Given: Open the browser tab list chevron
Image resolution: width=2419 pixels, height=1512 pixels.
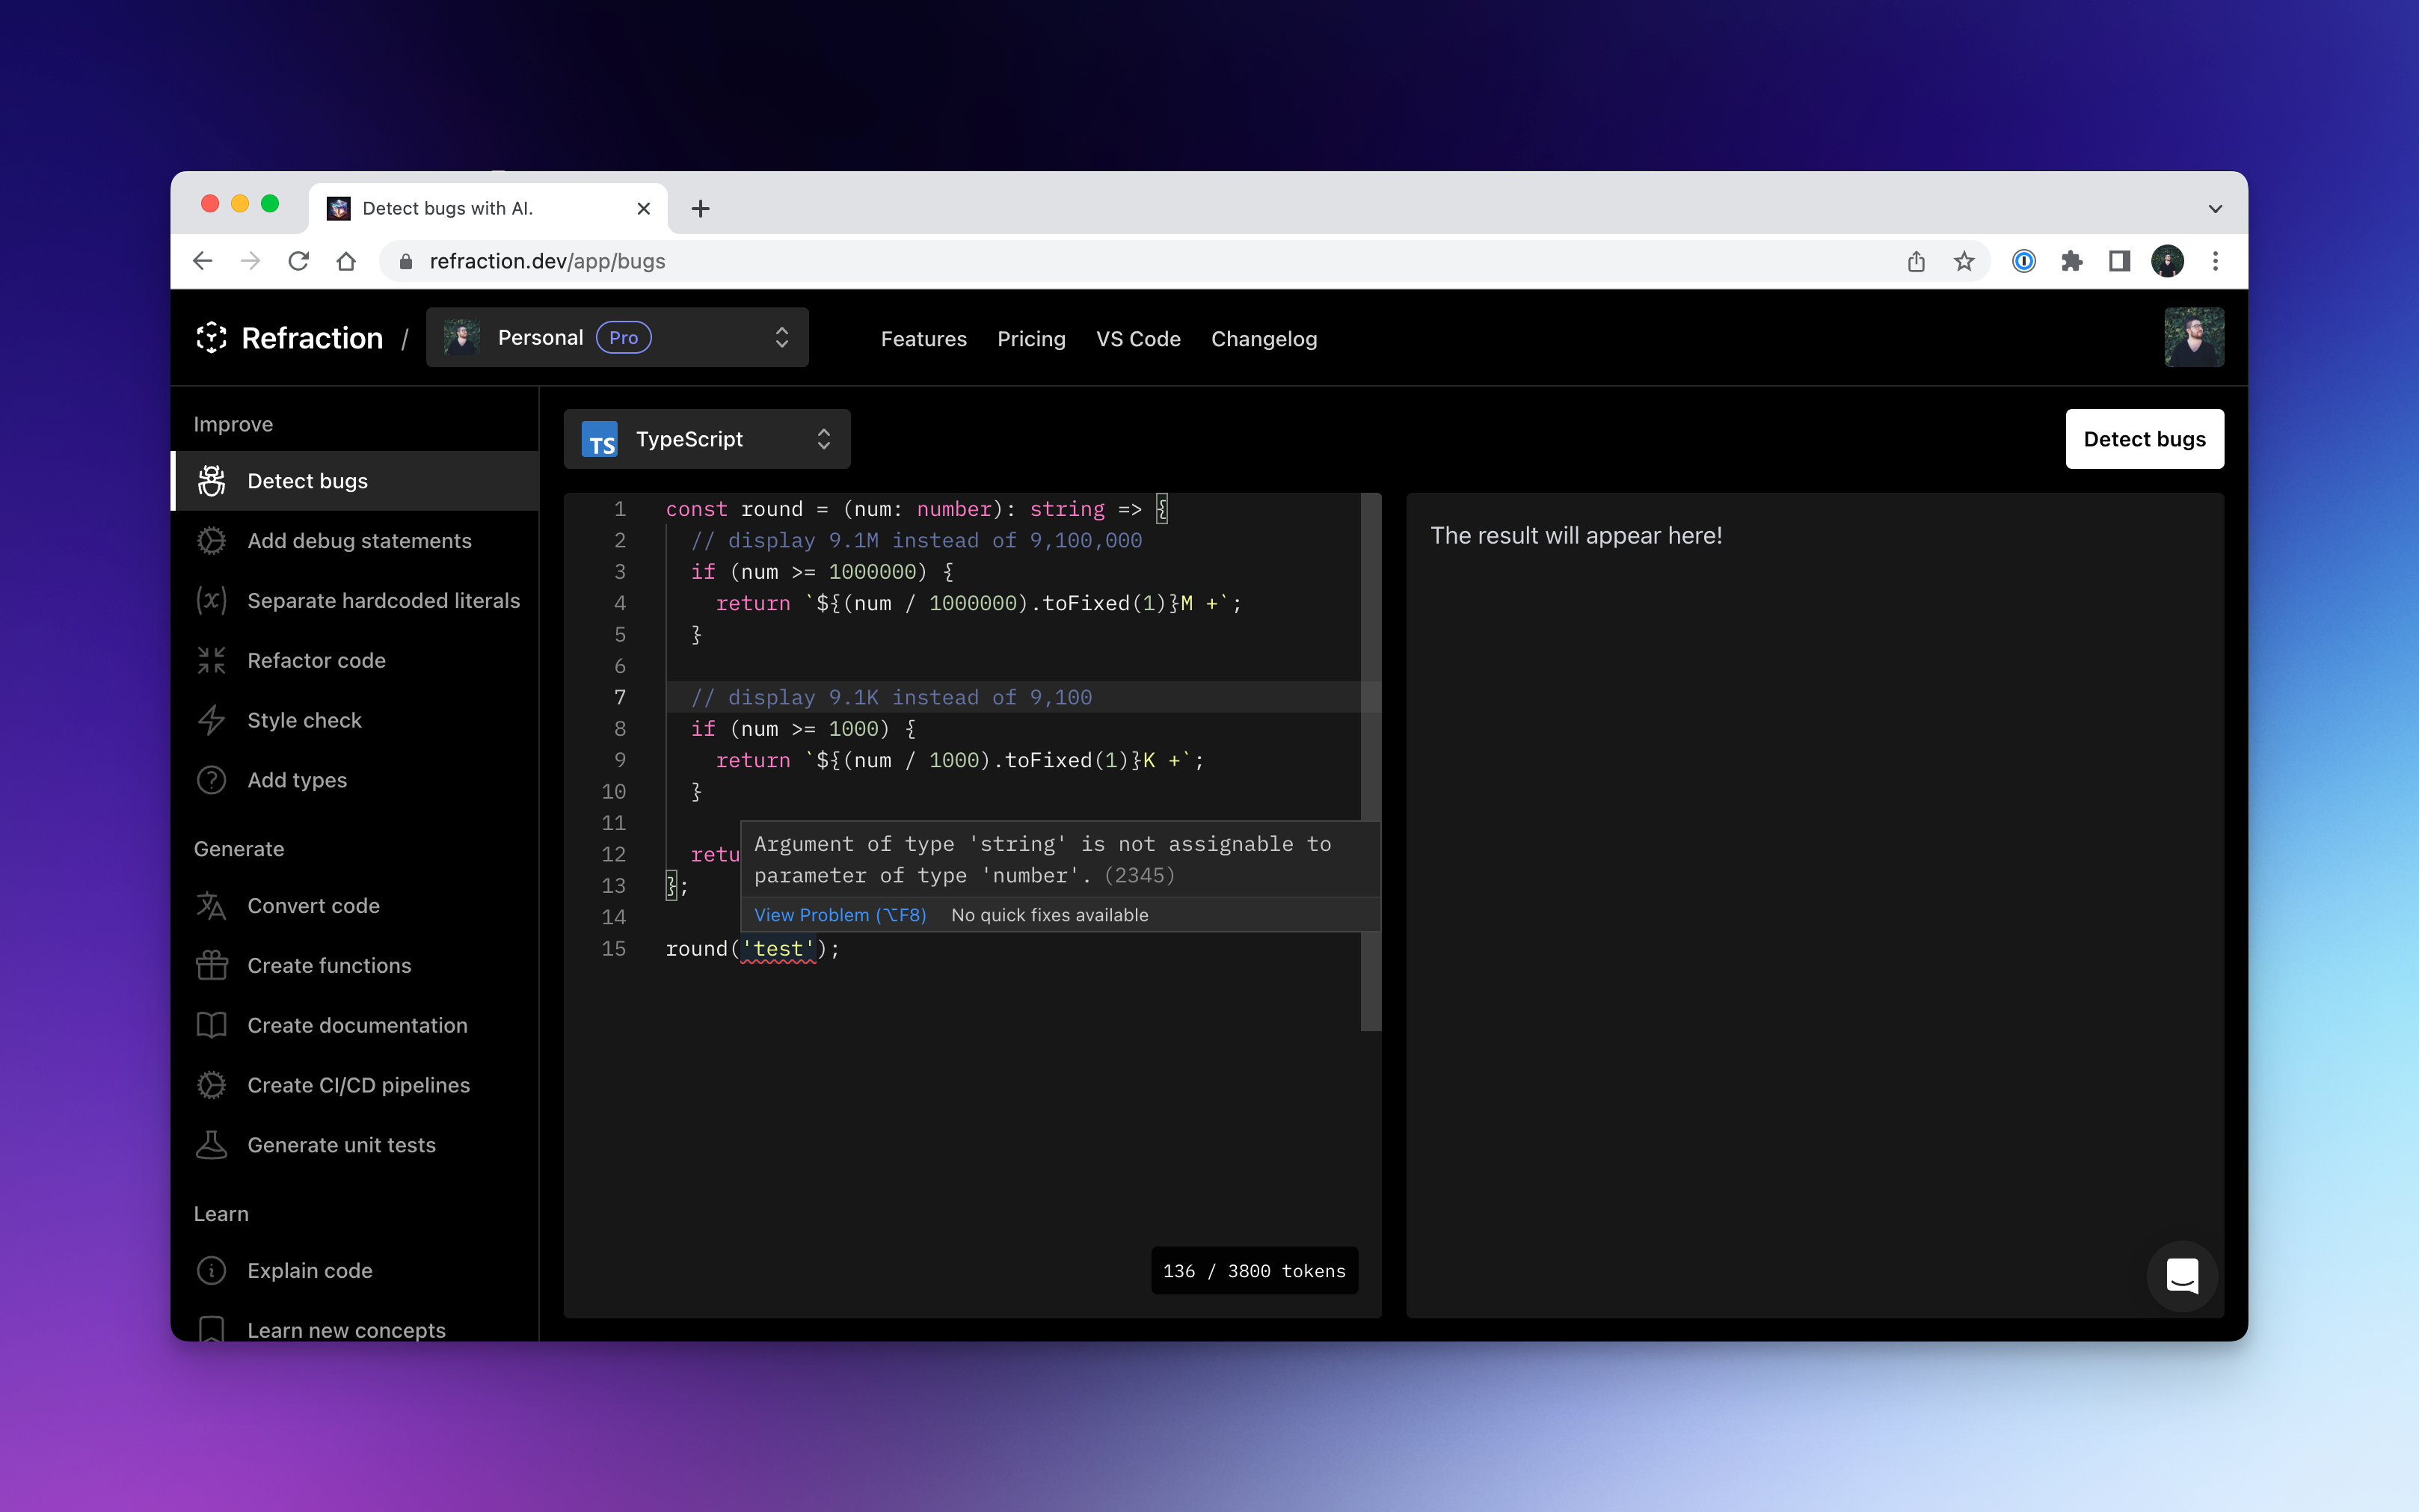Looking at the screenshot, I should (2216, 208).
